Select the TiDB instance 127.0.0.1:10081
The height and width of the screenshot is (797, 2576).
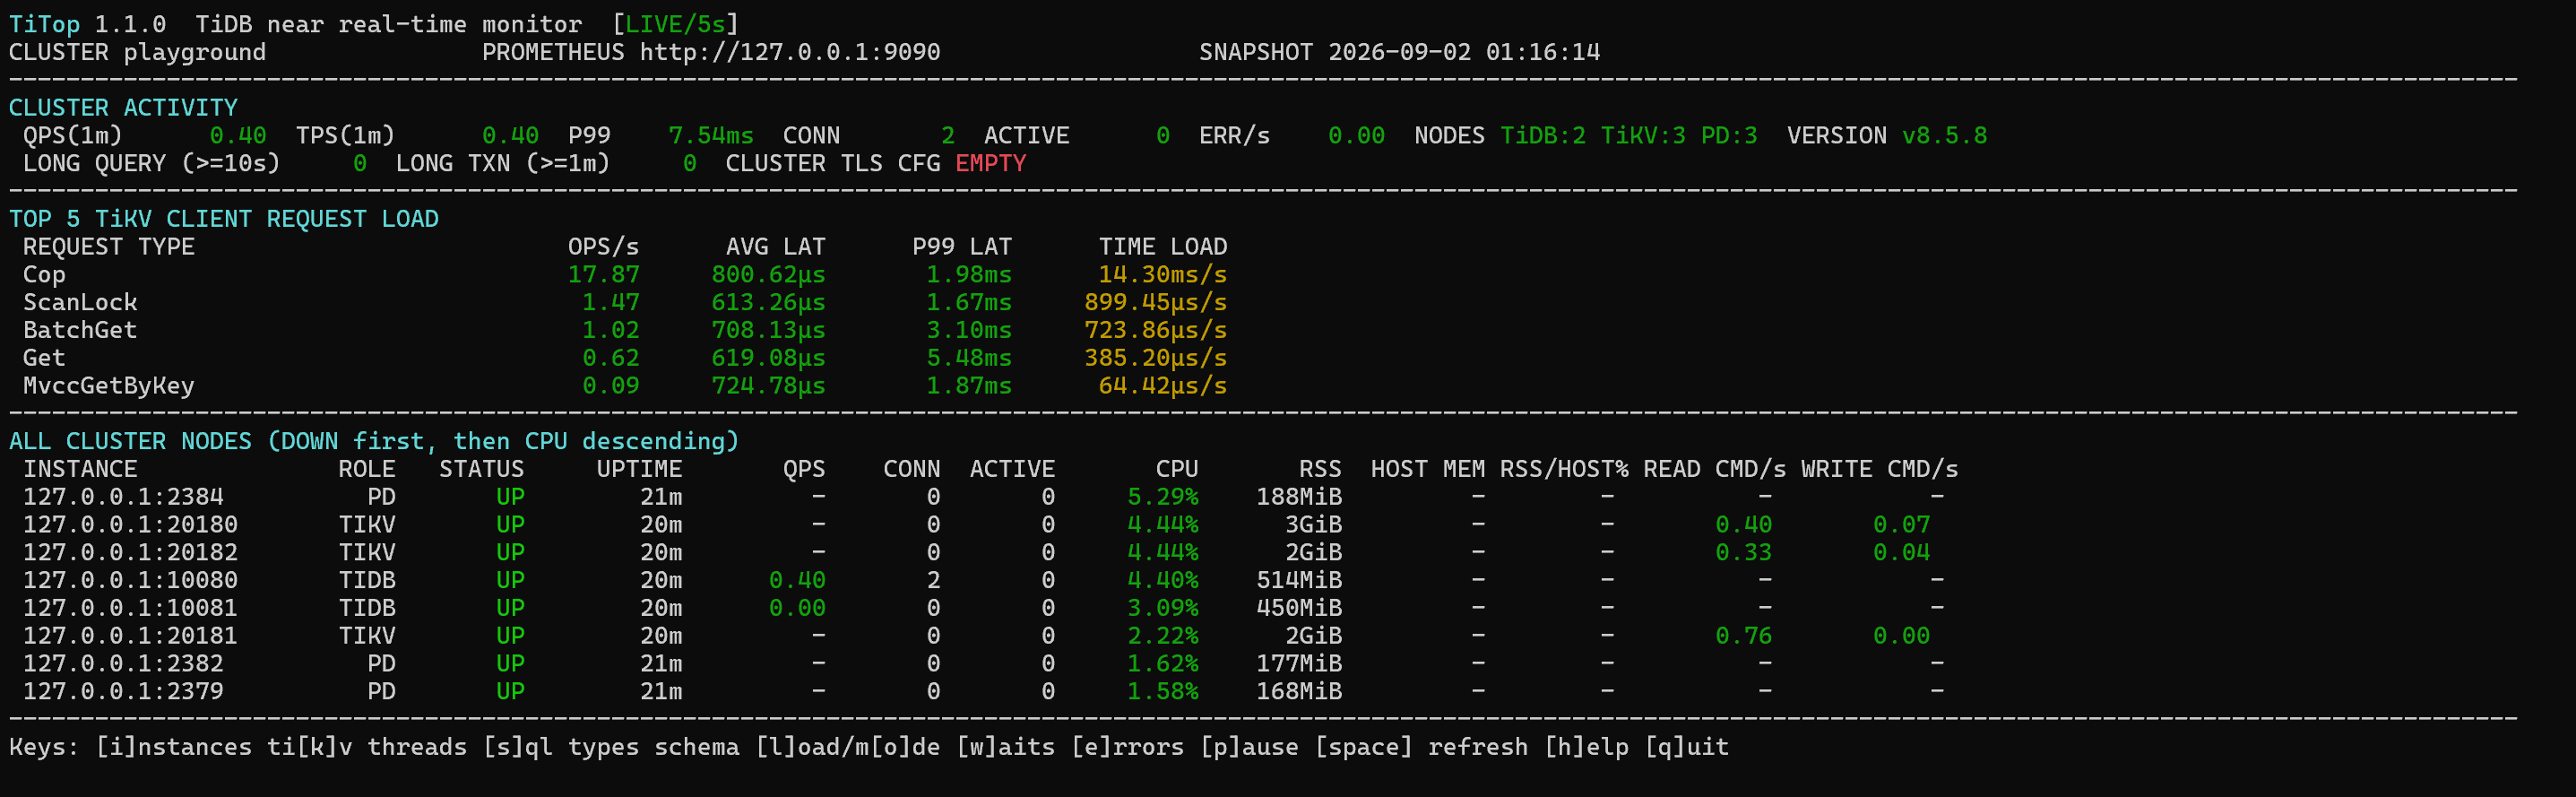coord(130,608)
